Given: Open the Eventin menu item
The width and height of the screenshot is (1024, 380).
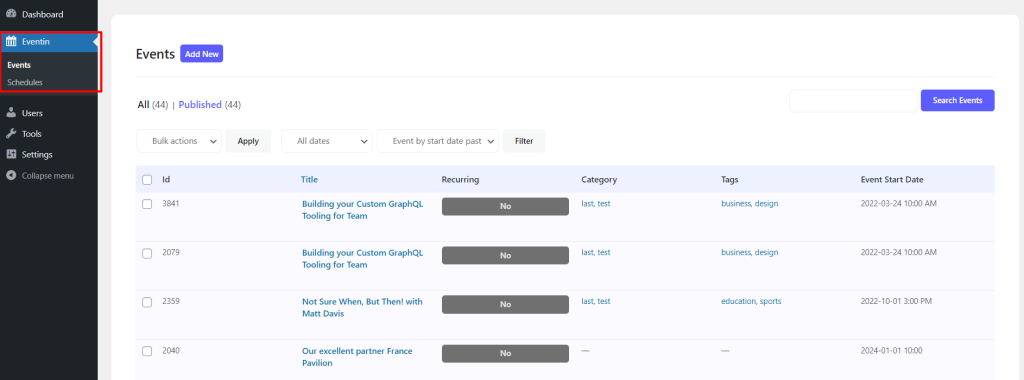Looking at the screenshot, I should (x=49, y=42).
